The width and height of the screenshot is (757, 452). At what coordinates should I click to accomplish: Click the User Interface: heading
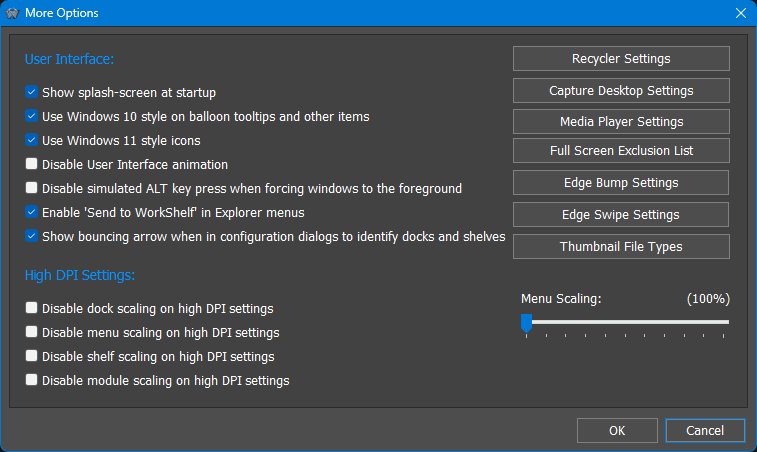(x=70, y=59)
